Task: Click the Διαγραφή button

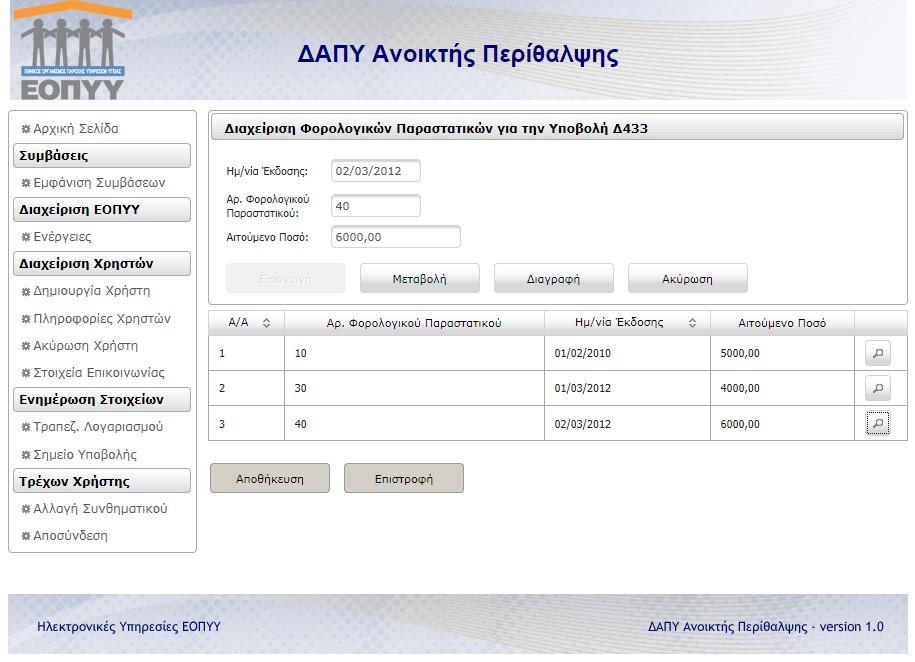Action: [554, 278]
